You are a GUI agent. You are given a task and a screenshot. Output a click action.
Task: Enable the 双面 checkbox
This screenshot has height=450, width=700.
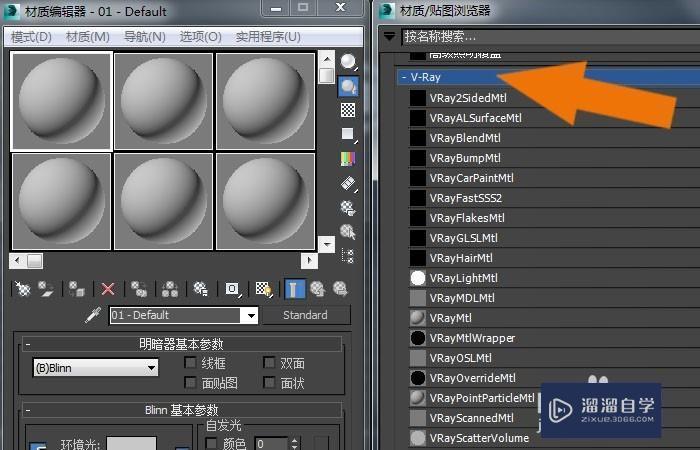269,362
